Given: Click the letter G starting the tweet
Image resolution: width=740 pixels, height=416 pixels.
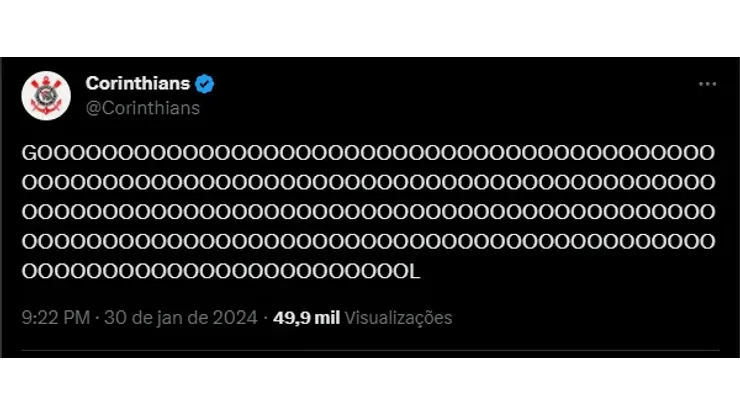Looking at the screenshot, I should coord(30,153).
